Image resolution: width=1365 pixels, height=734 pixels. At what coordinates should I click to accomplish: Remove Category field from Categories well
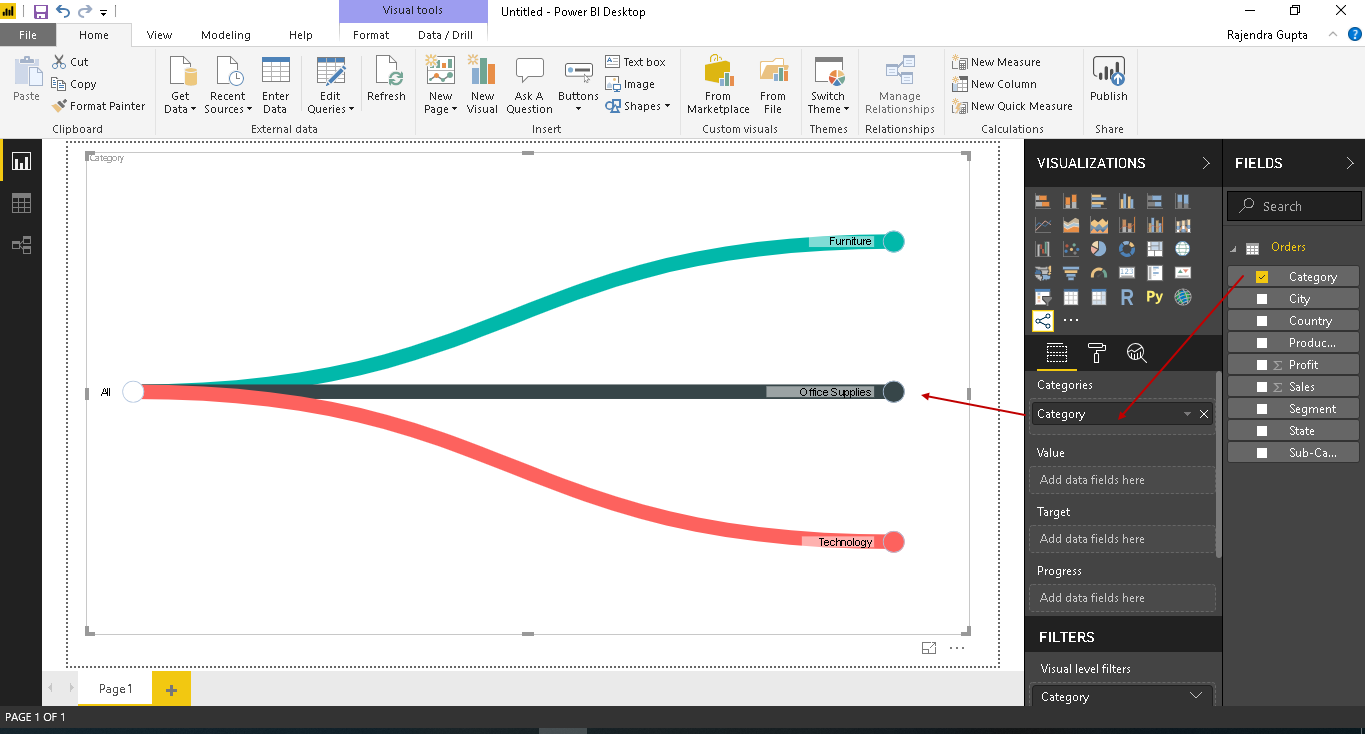[x=1204, y=414]
